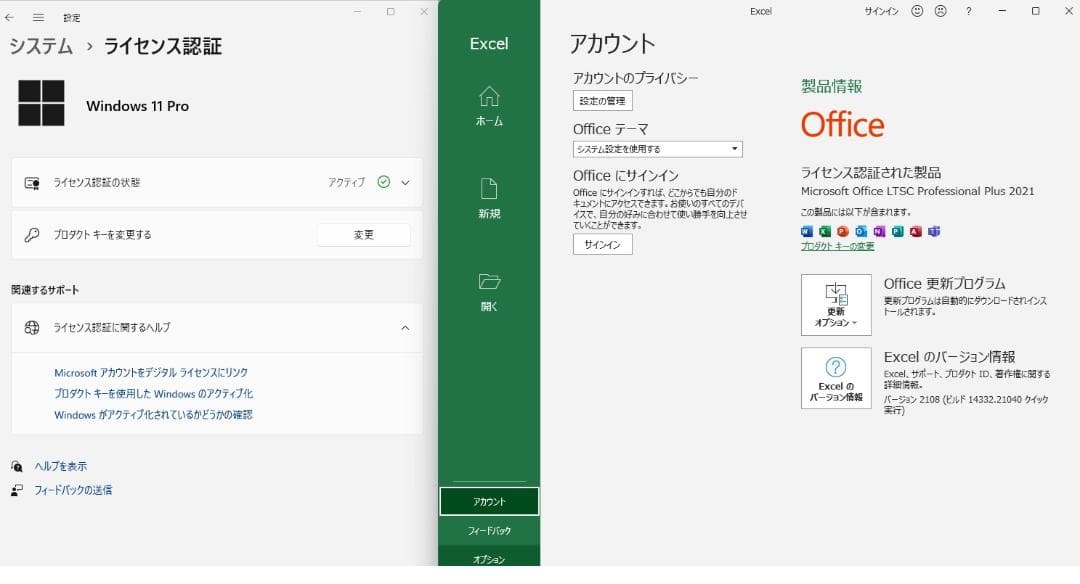Click システム in the Settings breadcrumb

pos(41,46)
